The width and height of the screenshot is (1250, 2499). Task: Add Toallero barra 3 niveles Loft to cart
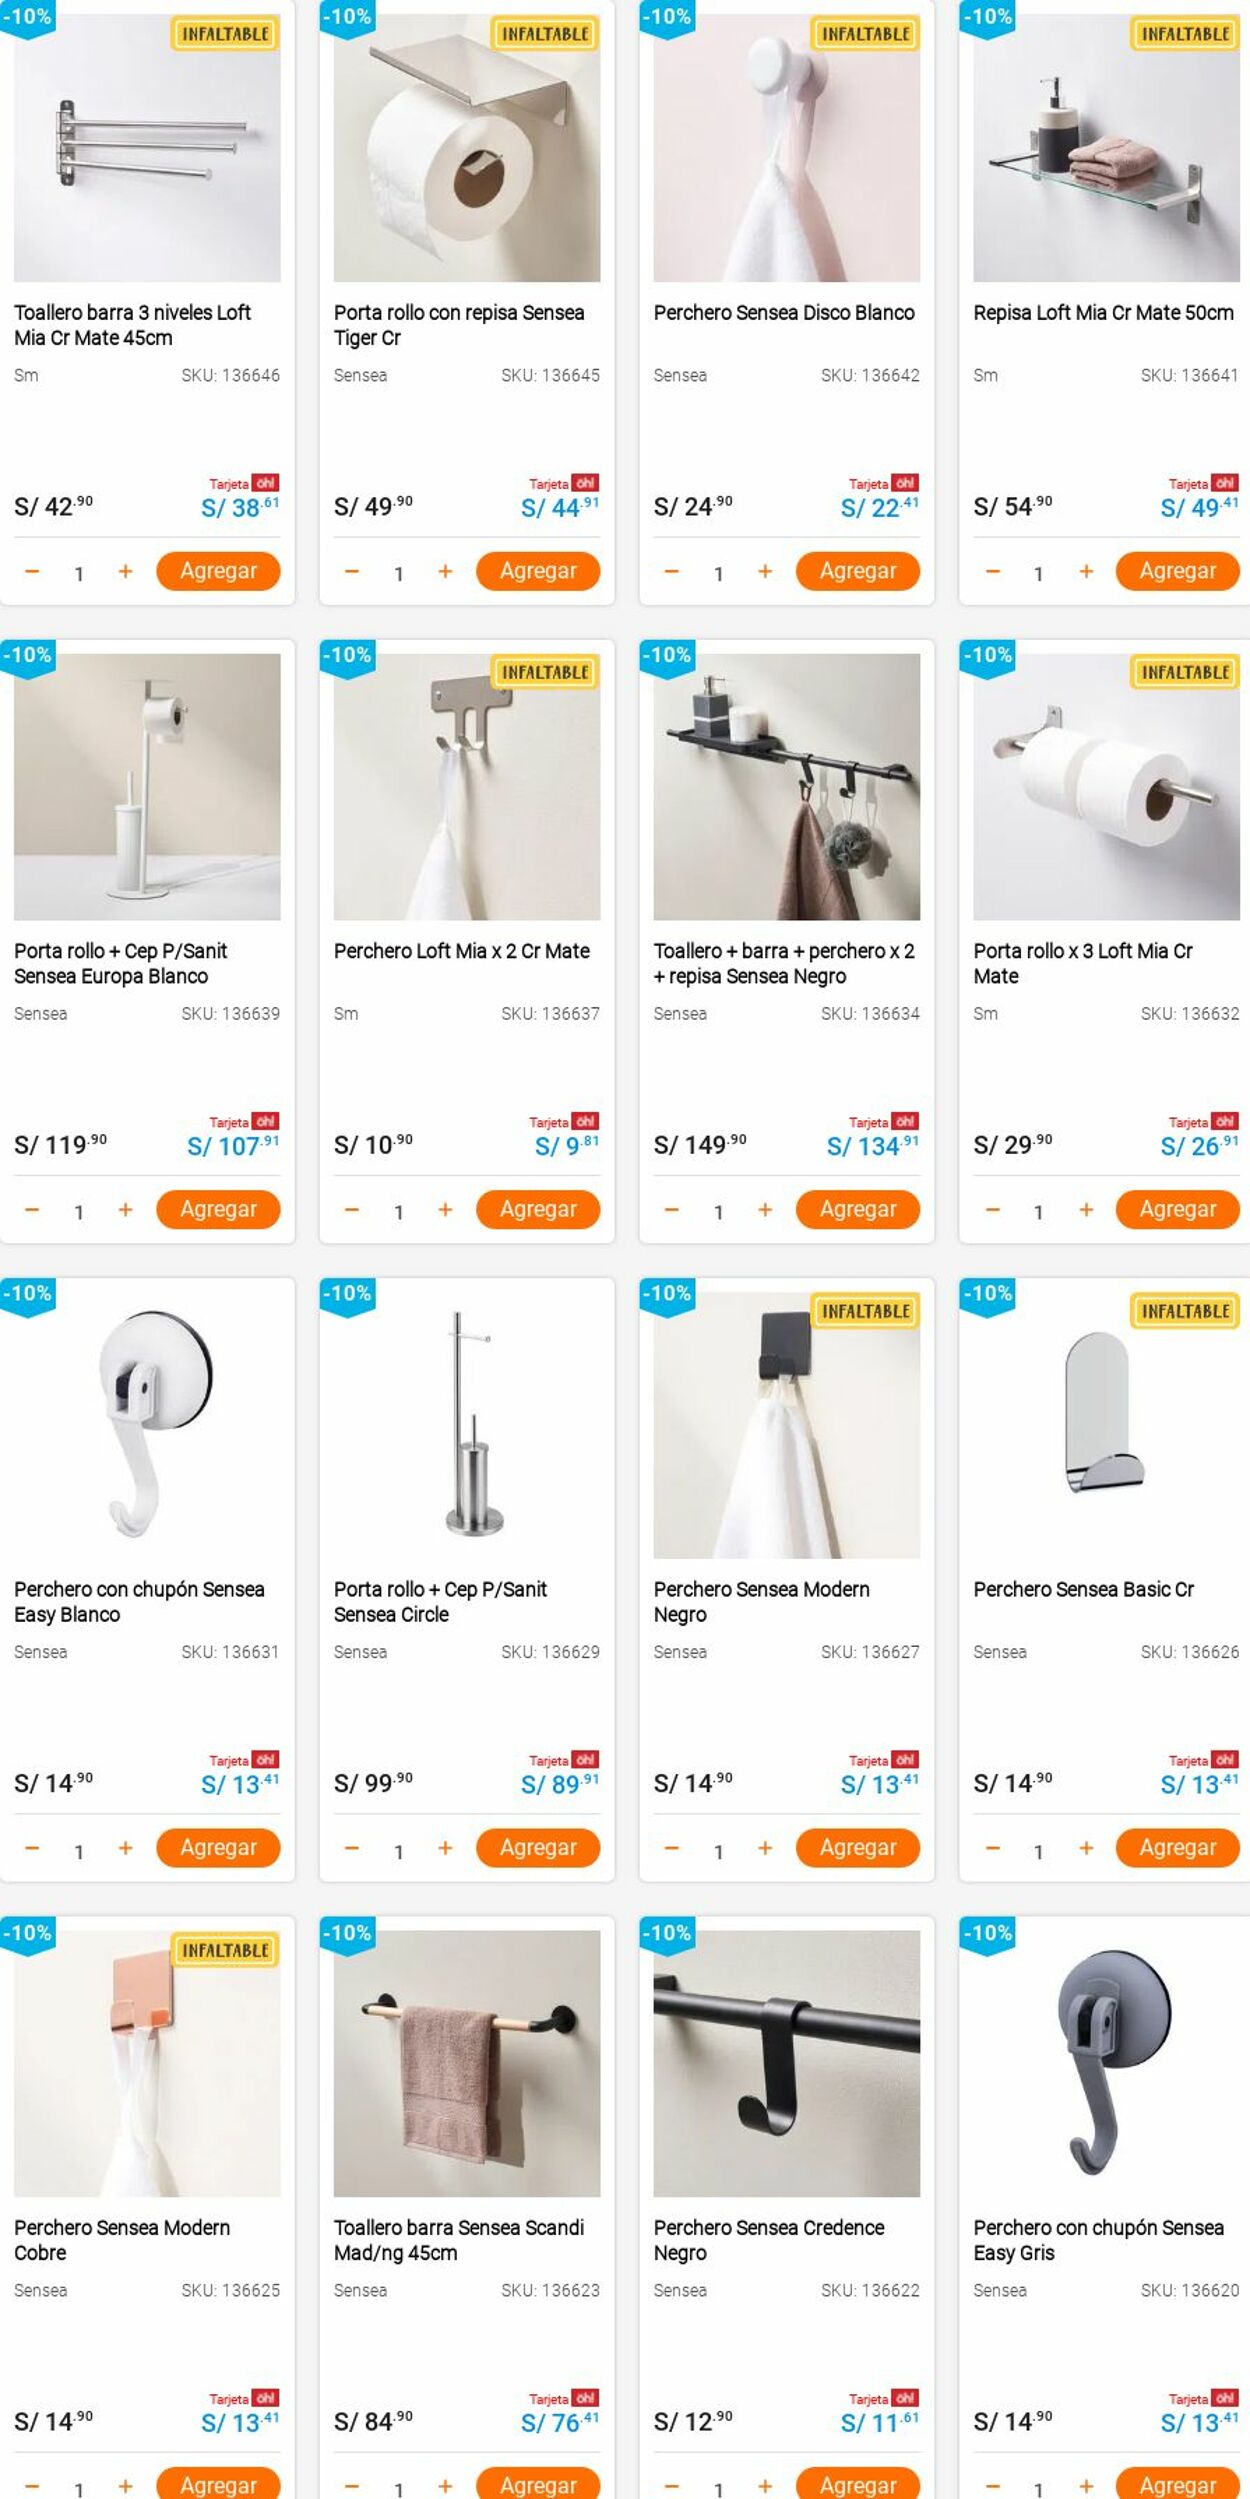(x=218, y=571)
